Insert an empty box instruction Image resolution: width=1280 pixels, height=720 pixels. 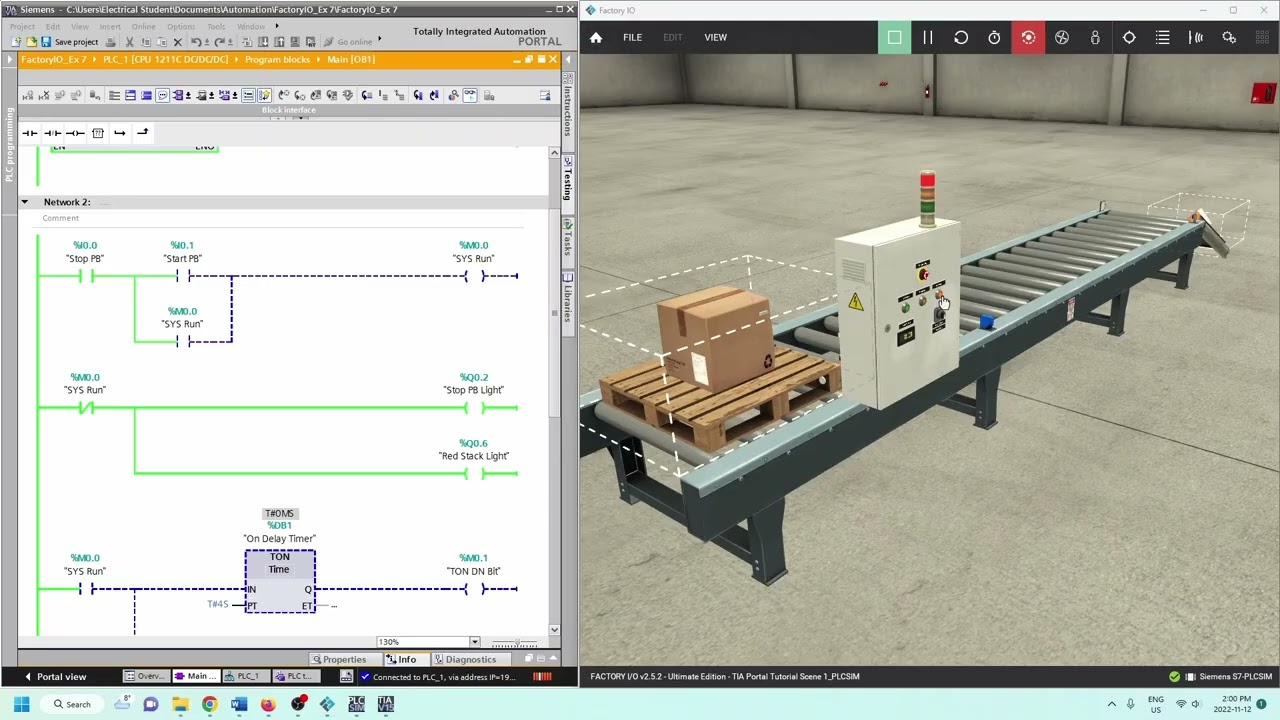coord(98,133)
